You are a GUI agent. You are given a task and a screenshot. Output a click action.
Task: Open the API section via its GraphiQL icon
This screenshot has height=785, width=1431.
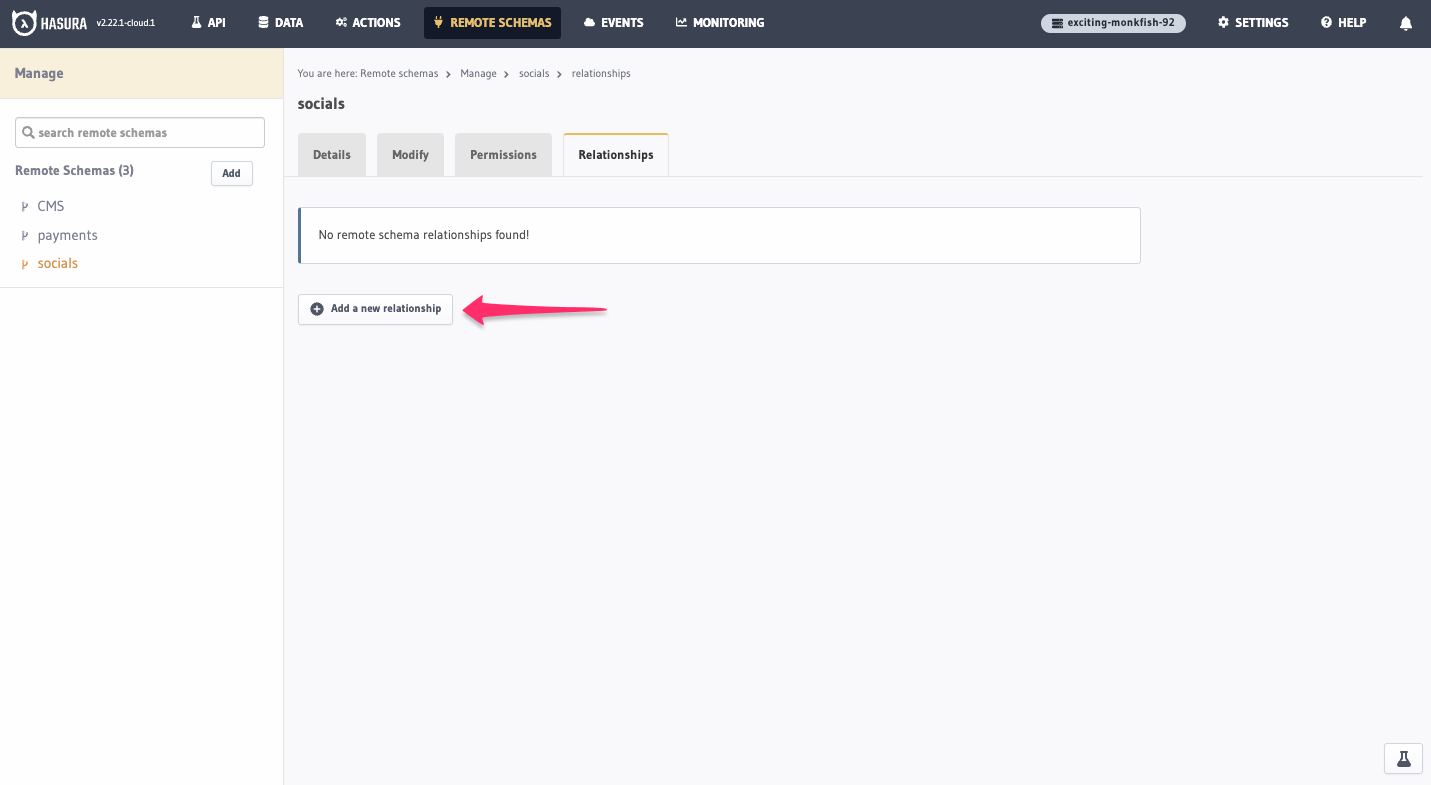197,22
